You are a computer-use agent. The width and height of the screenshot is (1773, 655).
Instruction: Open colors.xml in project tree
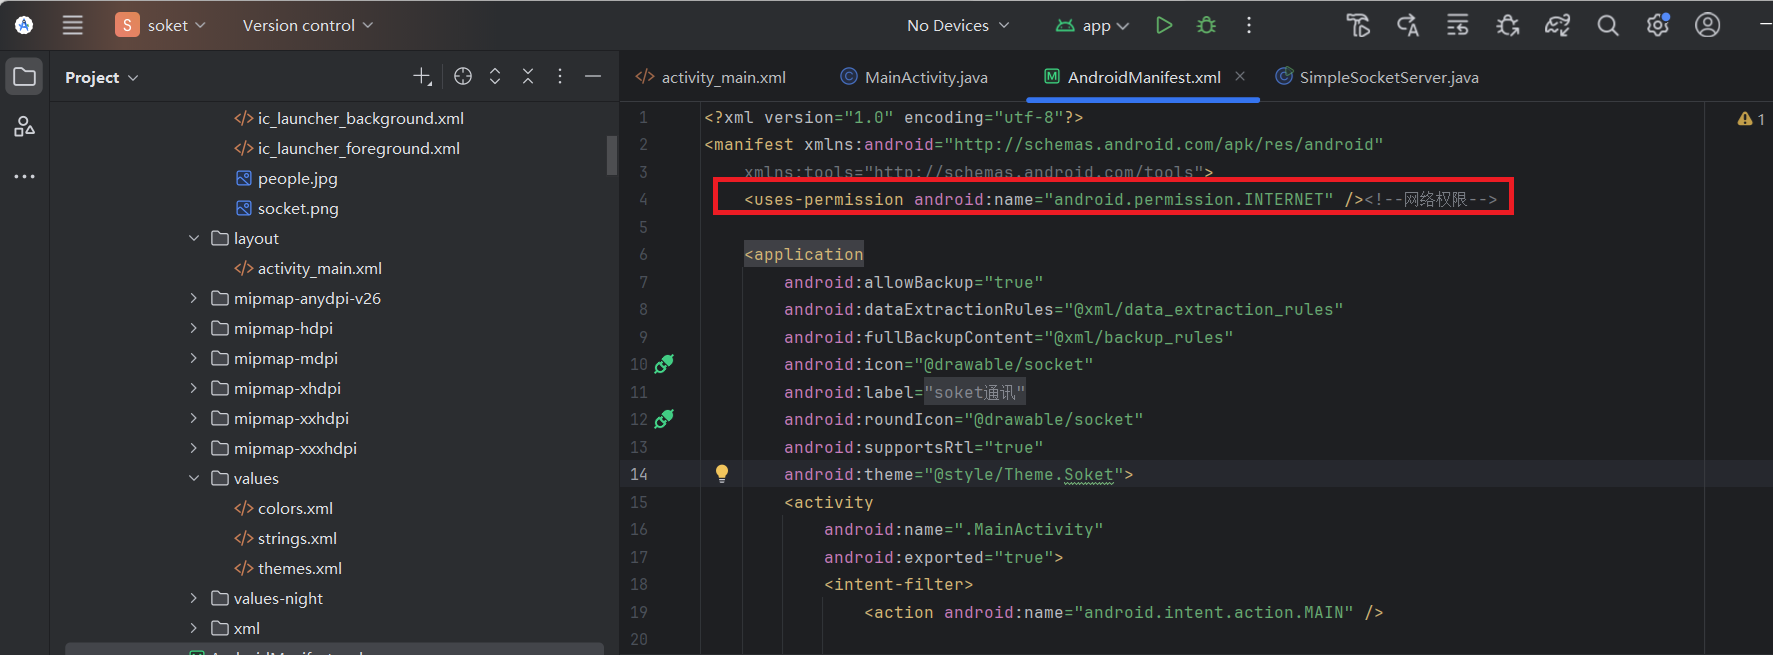tap(284, 508)
